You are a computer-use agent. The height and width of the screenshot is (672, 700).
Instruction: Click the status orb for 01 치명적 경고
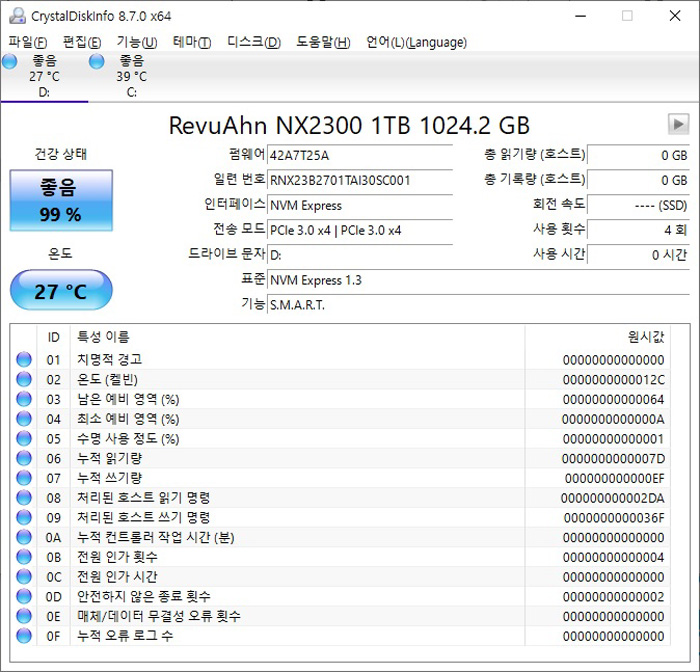(24, 359)
